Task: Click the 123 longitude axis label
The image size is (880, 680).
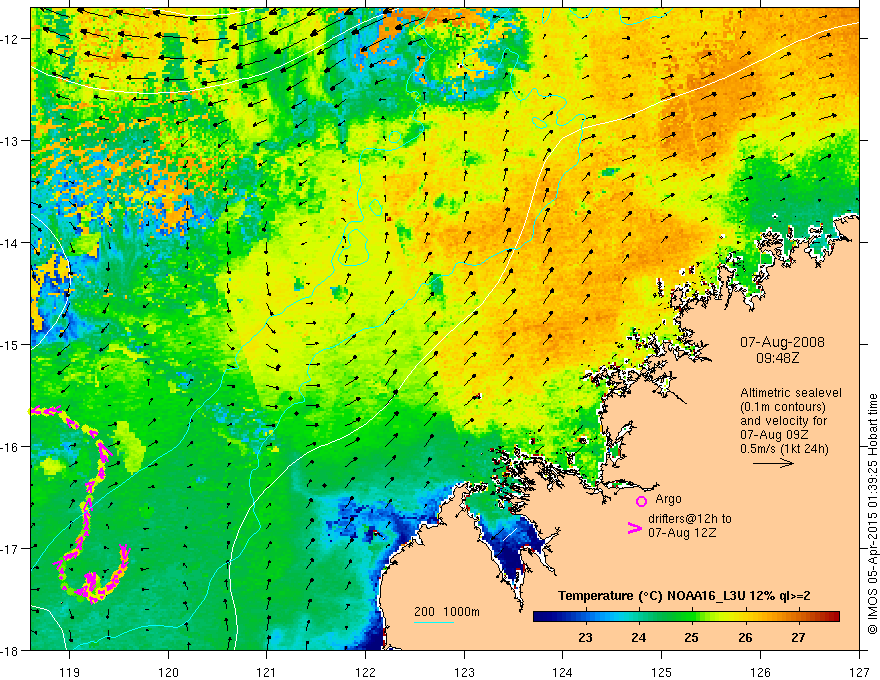Action: (464, 672)
